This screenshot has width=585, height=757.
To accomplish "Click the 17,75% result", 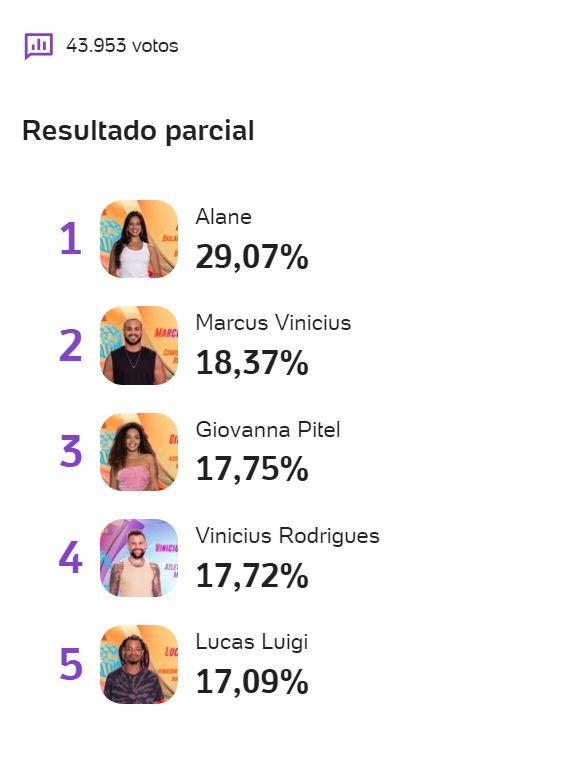I will pos(252,469).
